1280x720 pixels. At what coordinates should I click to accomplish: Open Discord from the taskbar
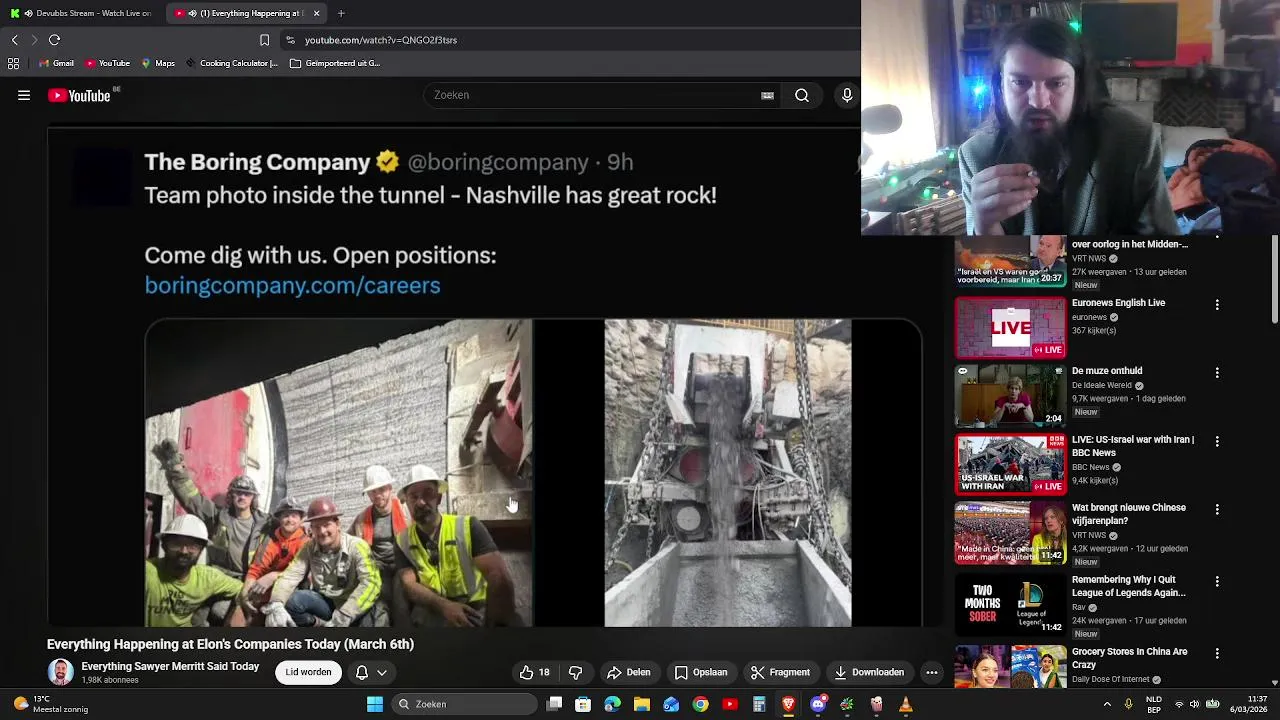point(818,704)
